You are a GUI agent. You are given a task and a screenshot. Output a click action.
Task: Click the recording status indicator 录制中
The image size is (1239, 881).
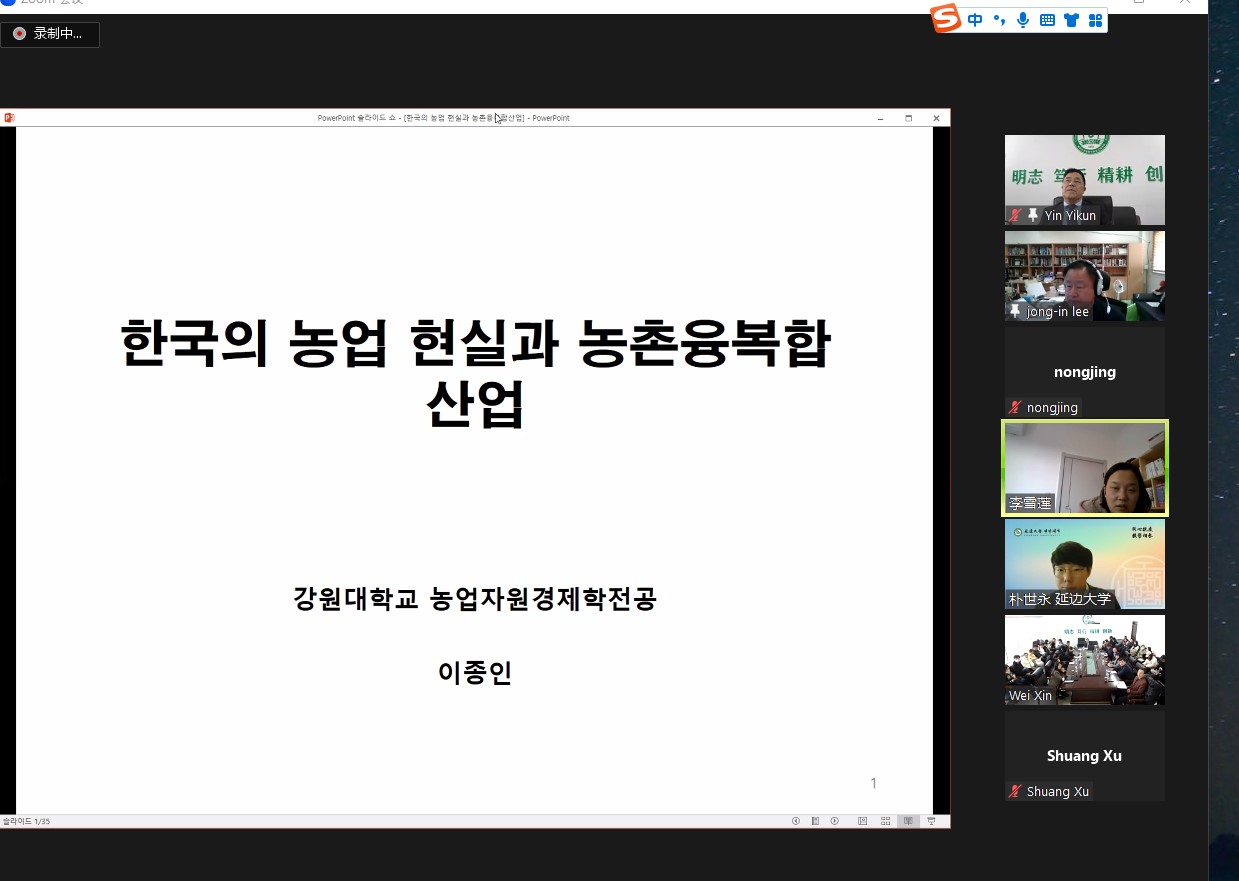point(49,34)
